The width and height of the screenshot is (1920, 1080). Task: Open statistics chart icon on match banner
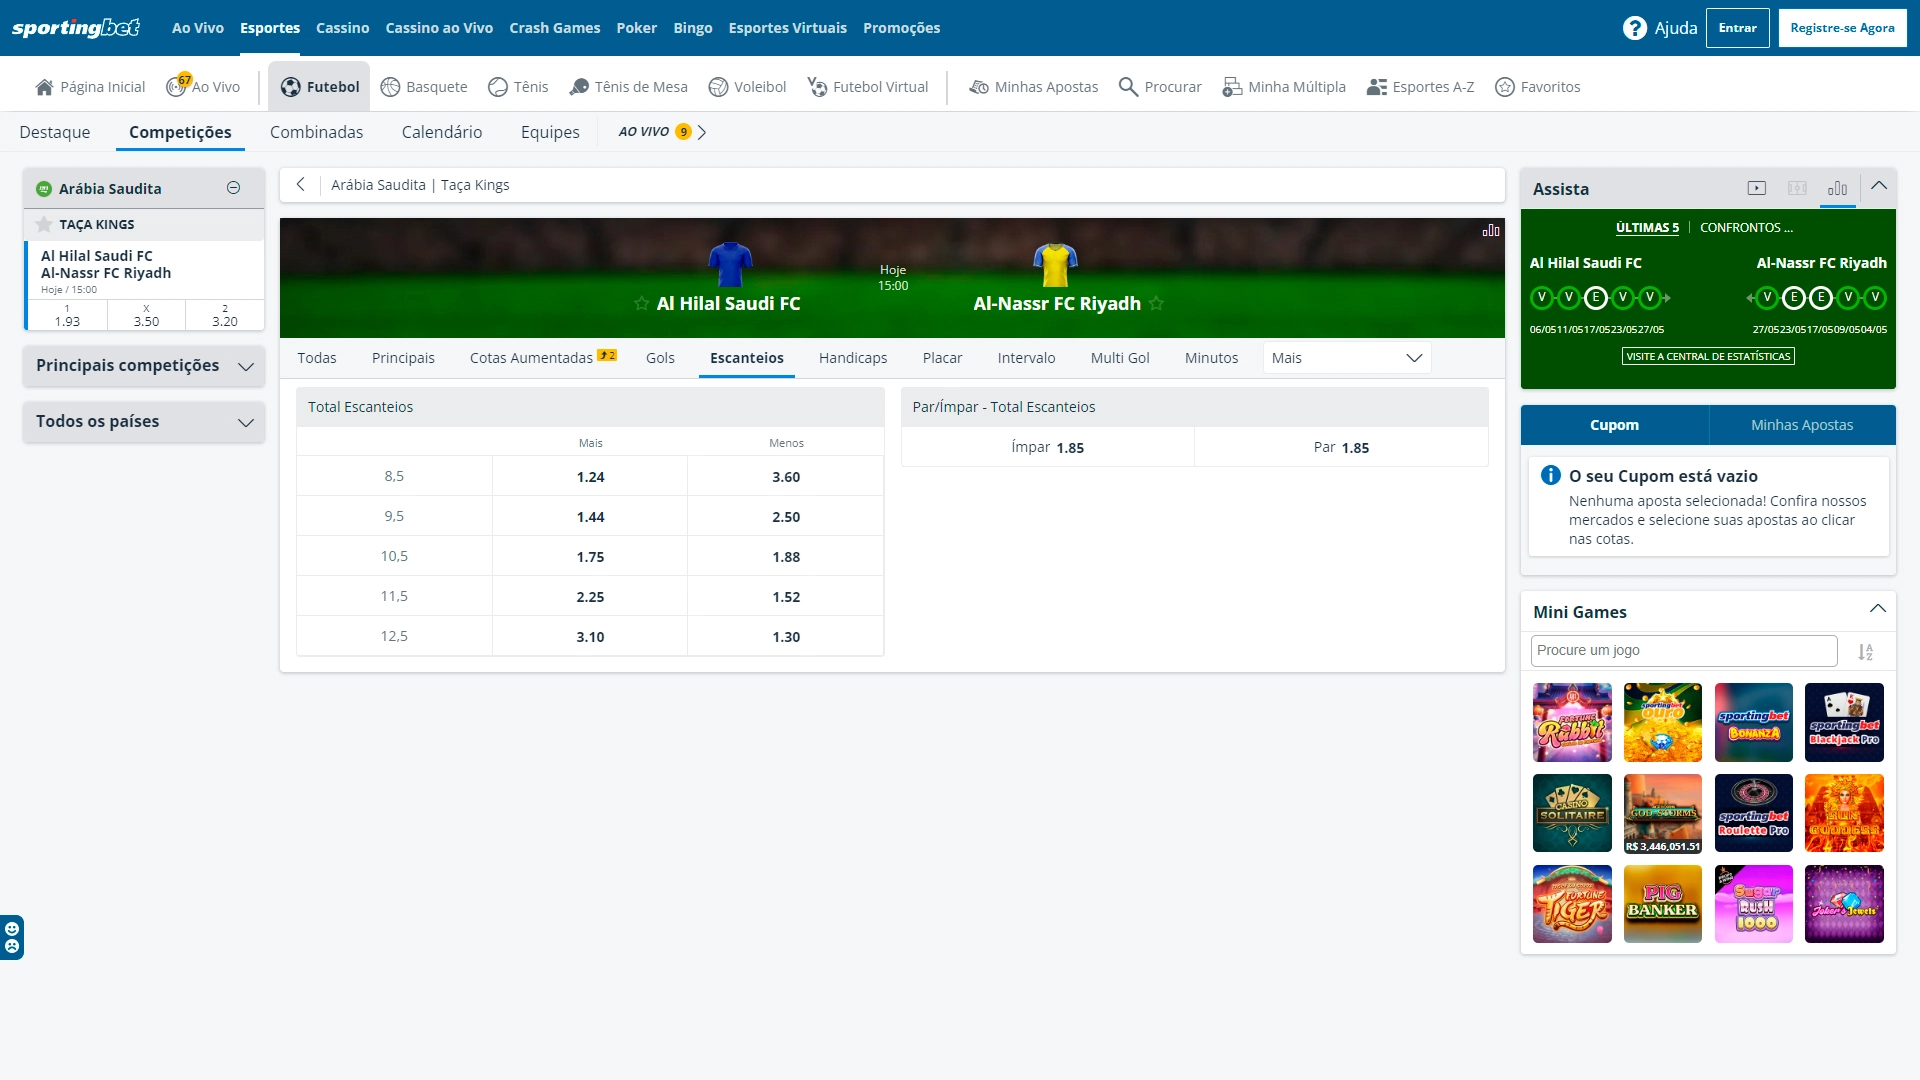(1491, 230)
